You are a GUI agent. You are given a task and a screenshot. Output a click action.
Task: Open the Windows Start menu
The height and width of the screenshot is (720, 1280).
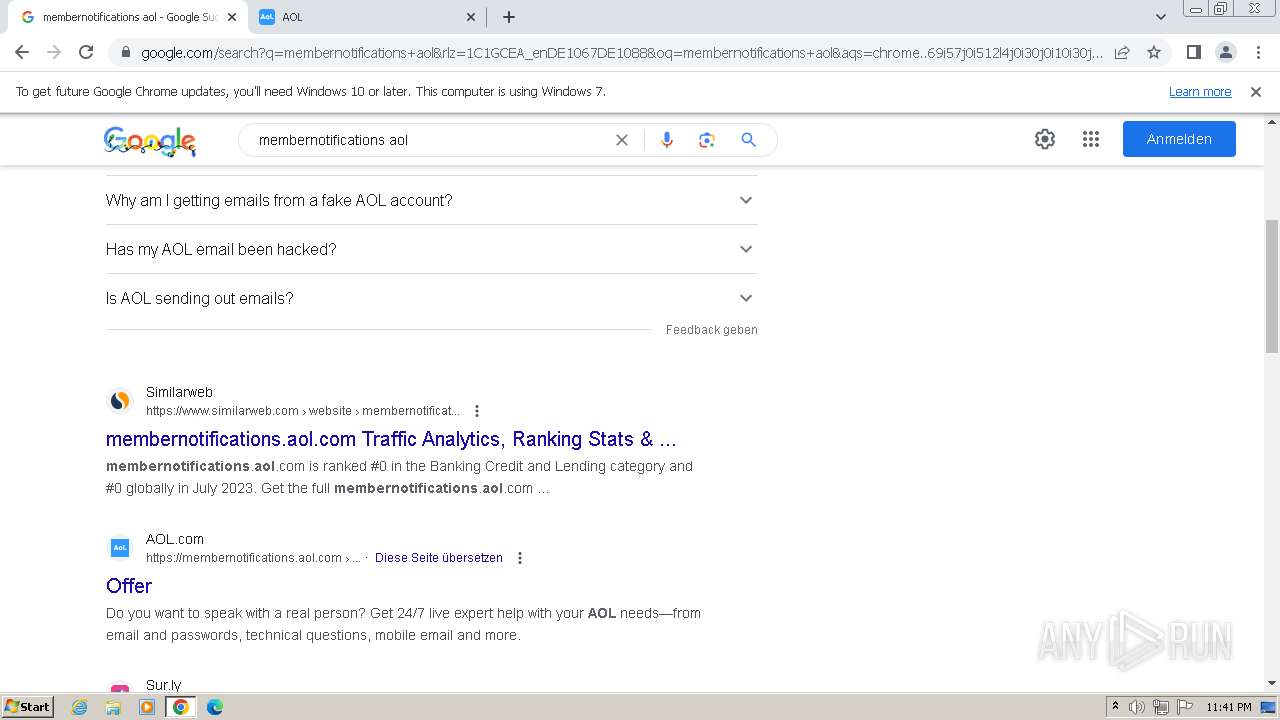pyautogui.click(x=27, y=707)
